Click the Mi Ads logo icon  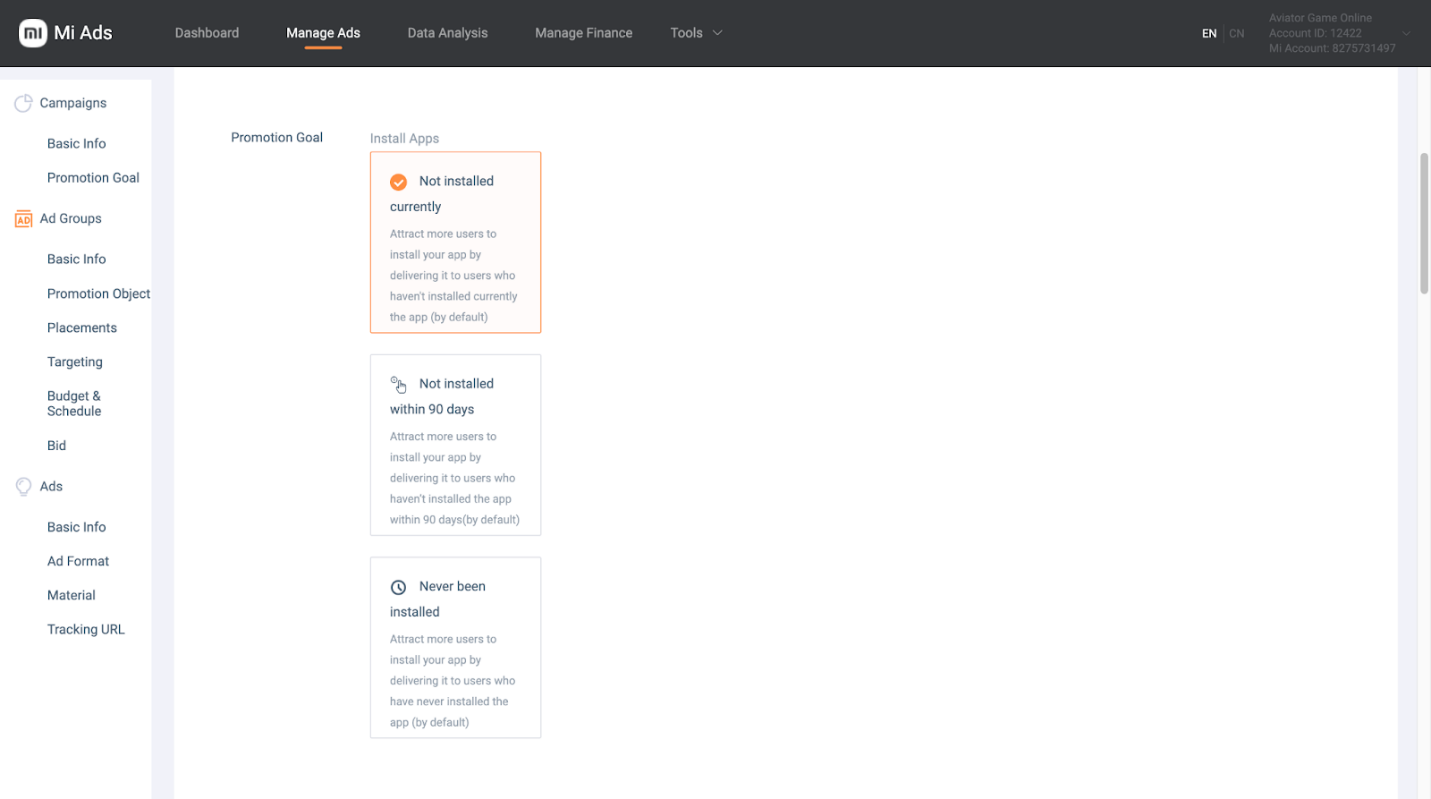33,33
